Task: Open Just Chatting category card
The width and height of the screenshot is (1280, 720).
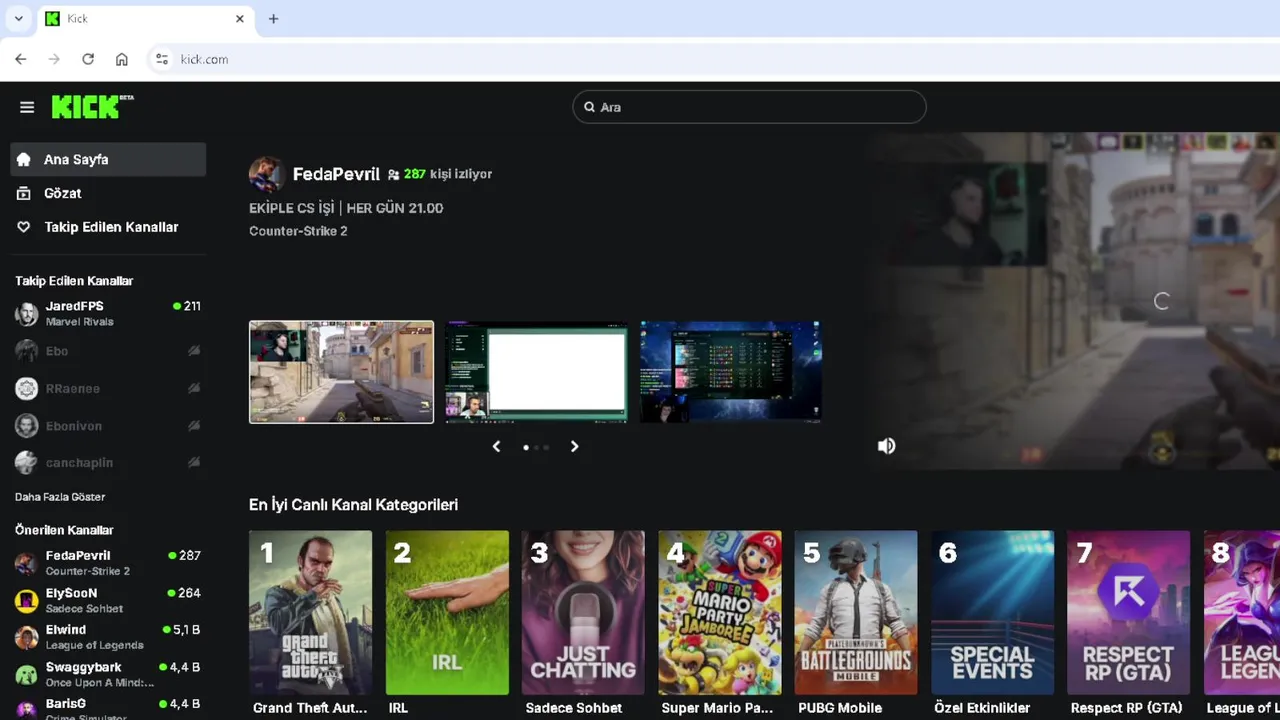Action: pos(583,612)
